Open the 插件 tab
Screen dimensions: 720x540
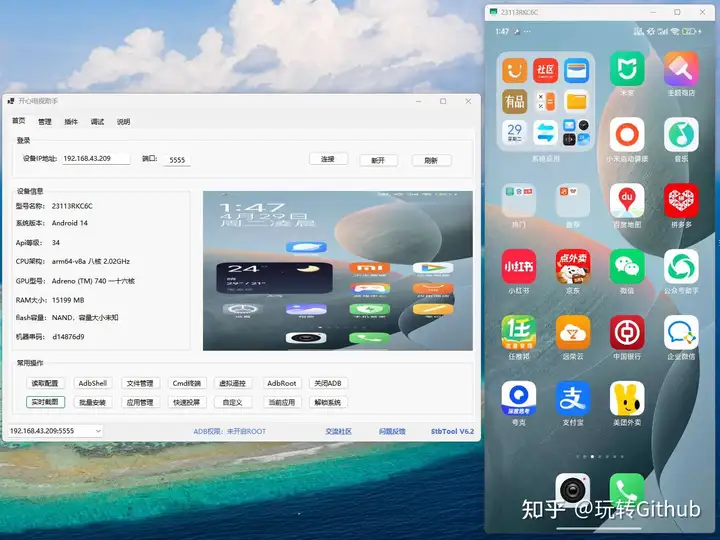click(71, 121)
